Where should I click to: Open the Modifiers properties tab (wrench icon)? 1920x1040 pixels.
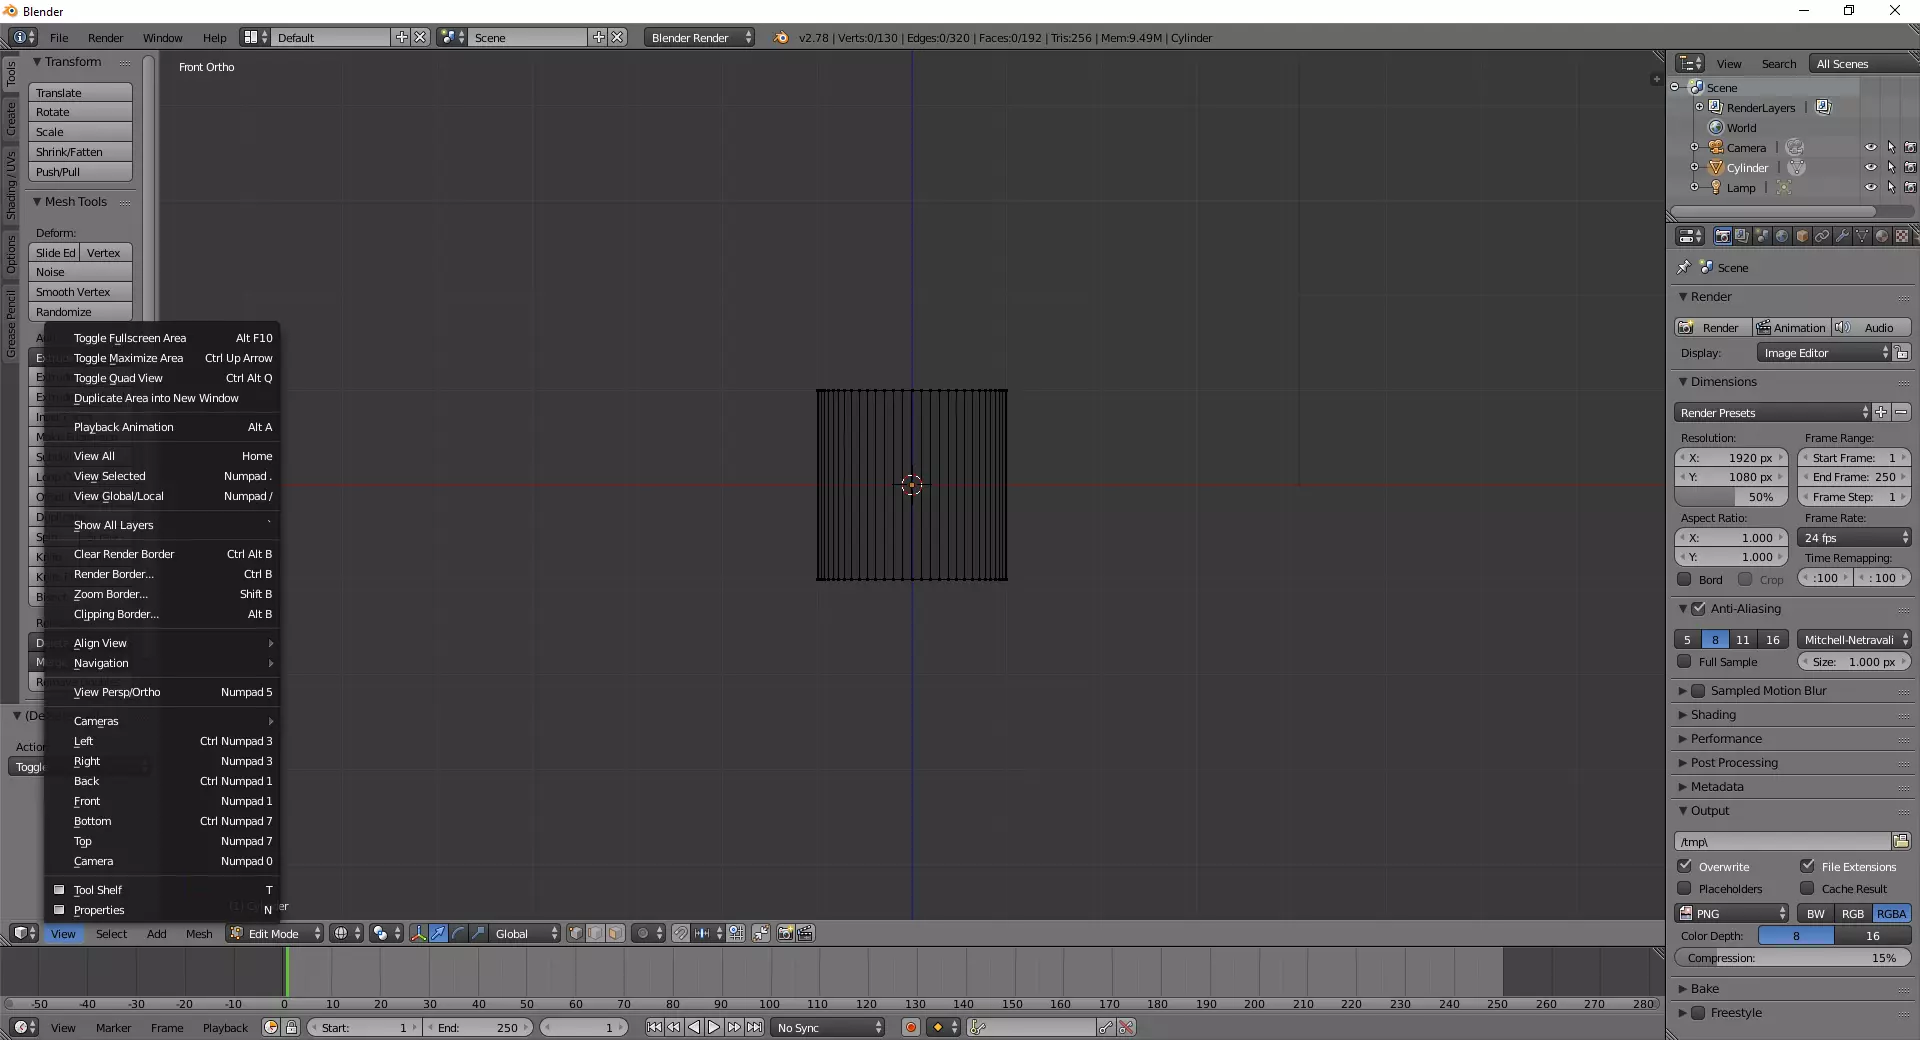pyautogui.click(x=1842, y=237)
